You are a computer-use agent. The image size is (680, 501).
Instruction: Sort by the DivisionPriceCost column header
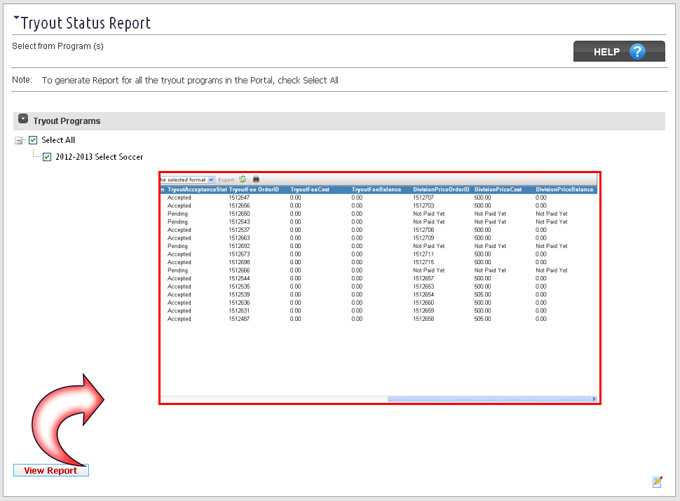498,190
